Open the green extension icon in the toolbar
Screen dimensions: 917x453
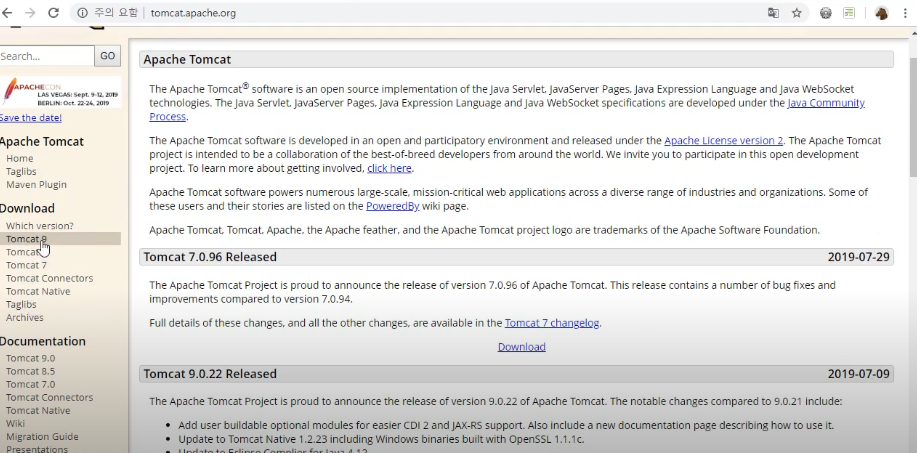849,13
